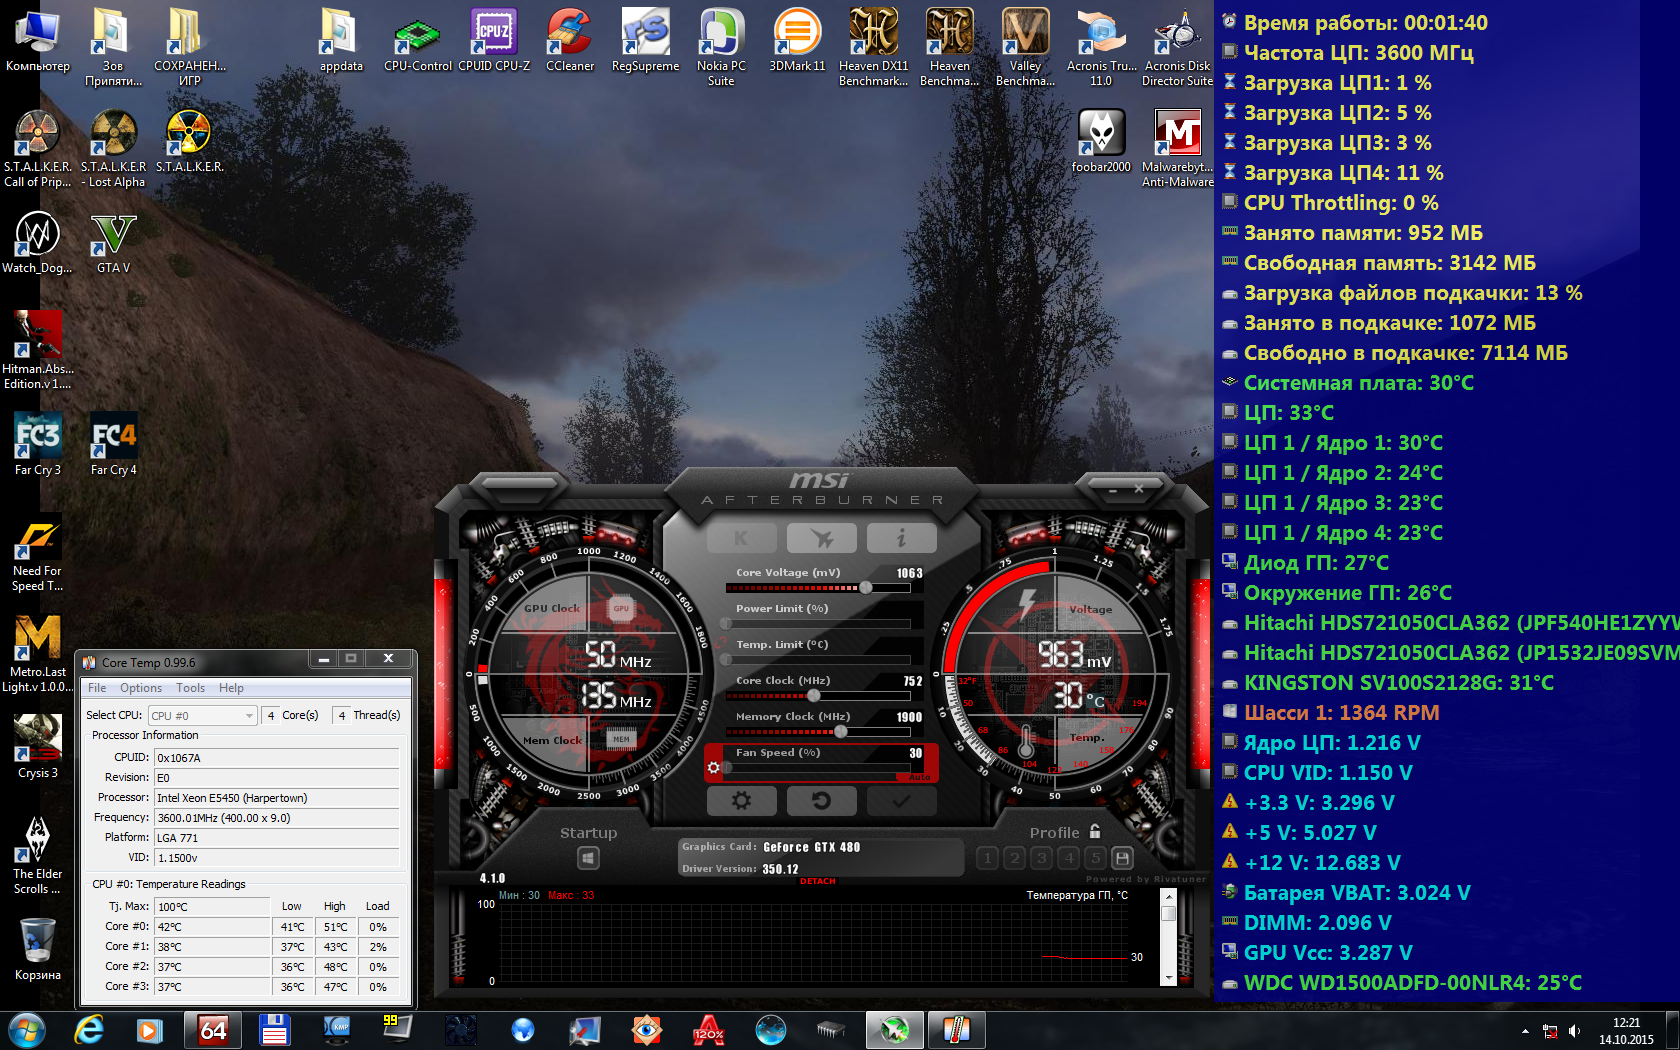1680x1050 pixels.
Task: Click the Afterburner graph scrollbar down arrow
Action: coord(1168,979)
